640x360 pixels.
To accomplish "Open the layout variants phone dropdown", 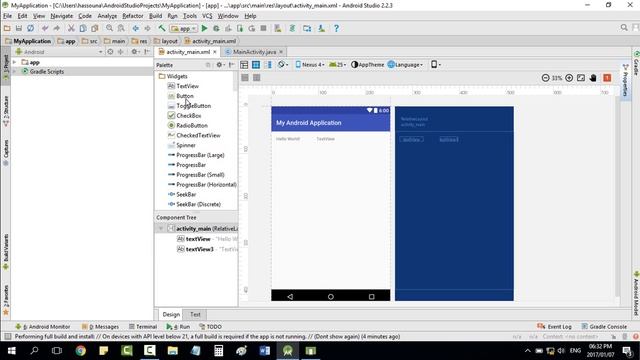I will (x=436, y=64).
